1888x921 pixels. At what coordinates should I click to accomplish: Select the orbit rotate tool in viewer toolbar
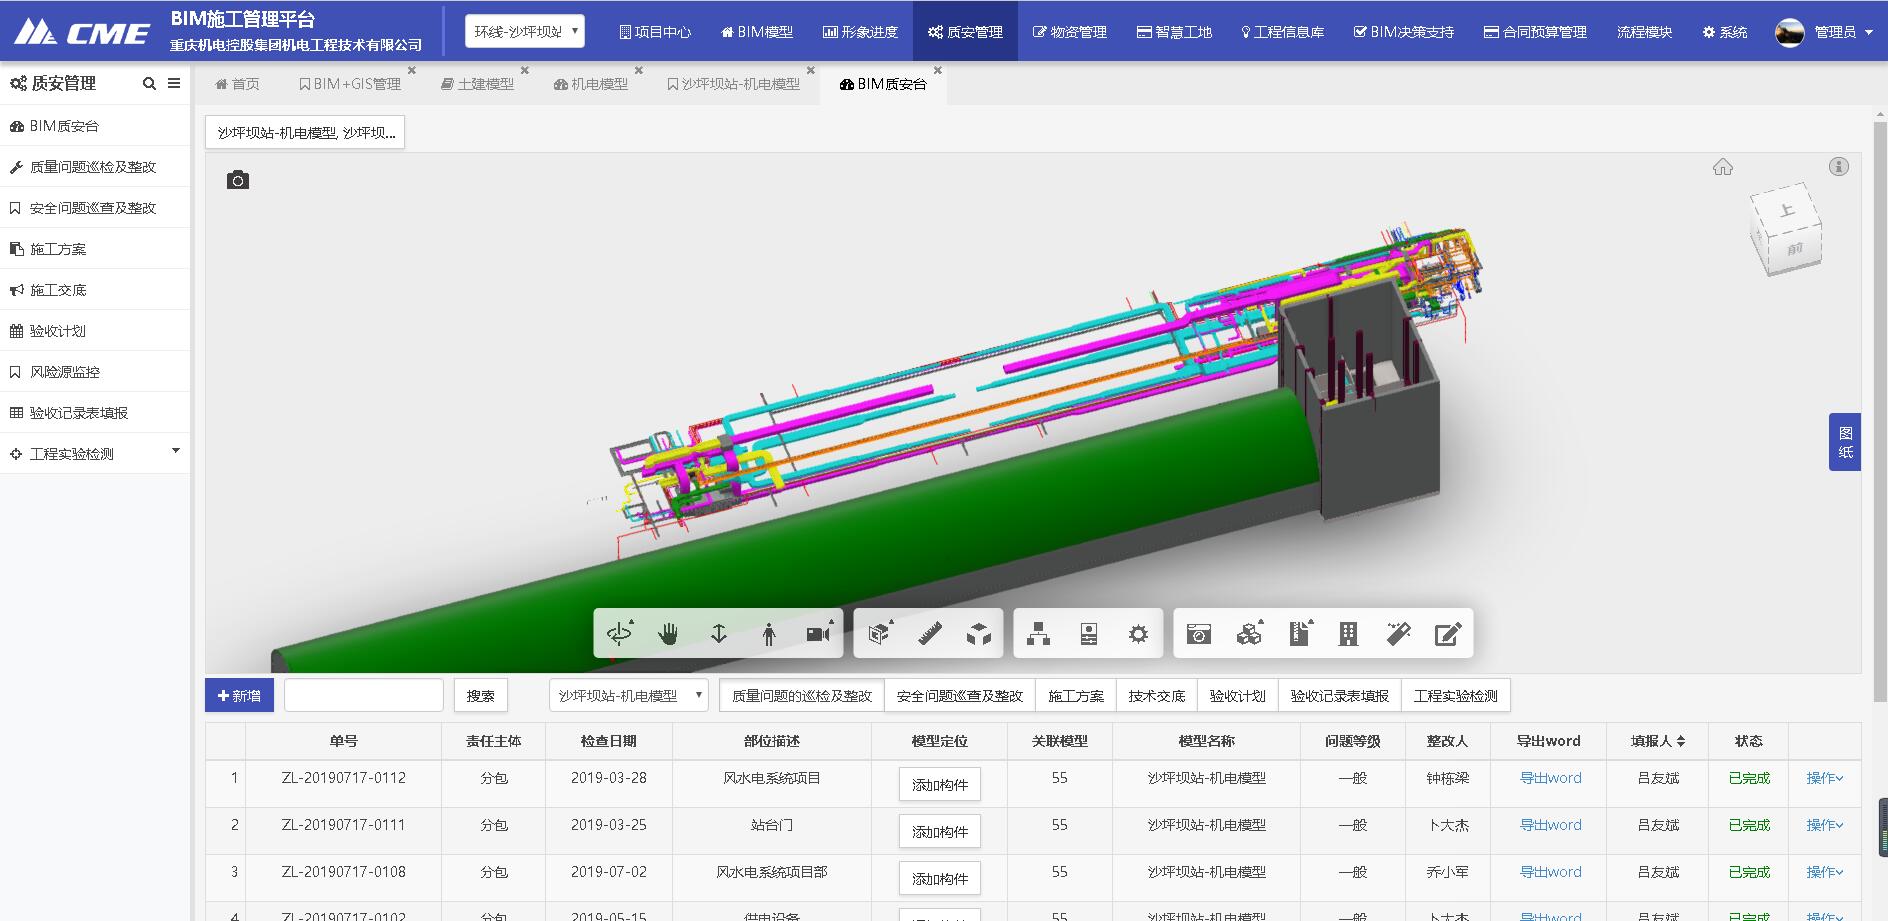[619, 634]
